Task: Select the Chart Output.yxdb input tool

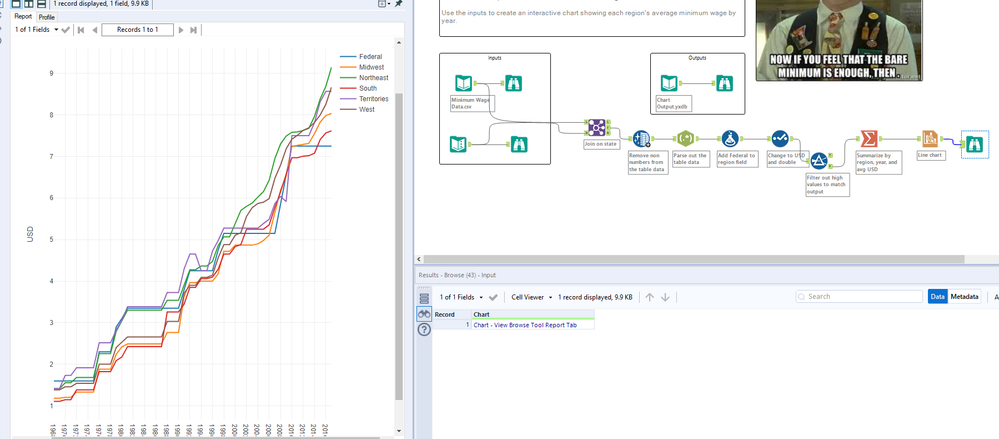Action: 670,84
